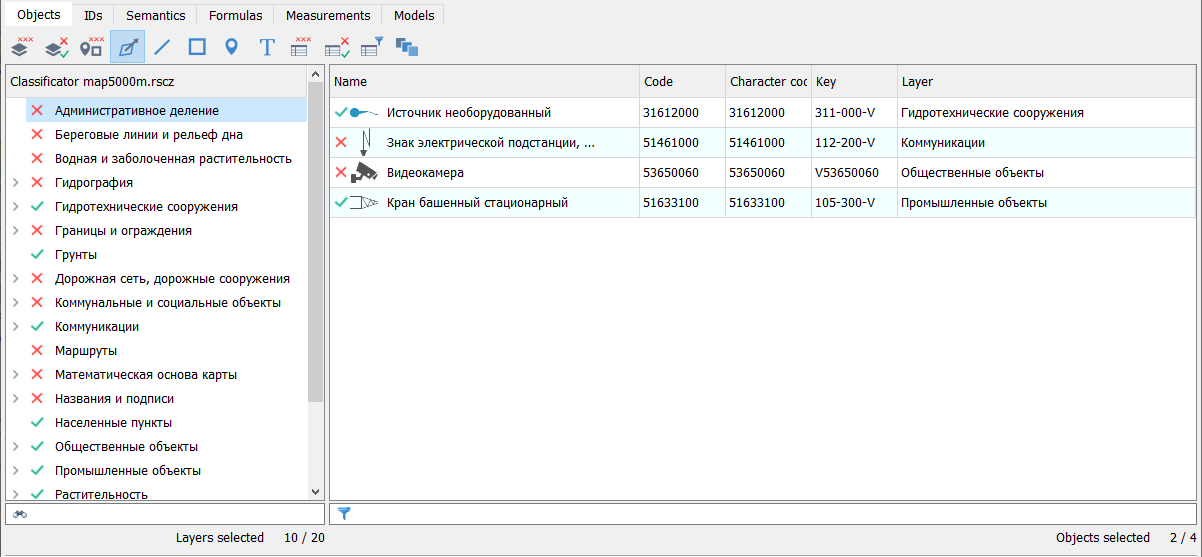1202x557 pixels.
Task: Toggle the red X on Видеокамера row
Action: (341, 173)
